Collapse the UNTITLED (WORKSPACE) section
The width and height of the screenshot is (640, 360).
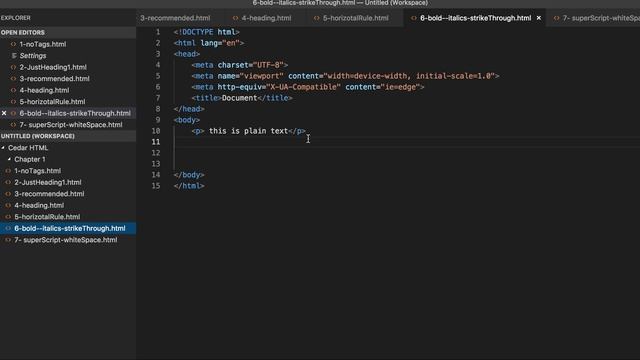point(38,136)
